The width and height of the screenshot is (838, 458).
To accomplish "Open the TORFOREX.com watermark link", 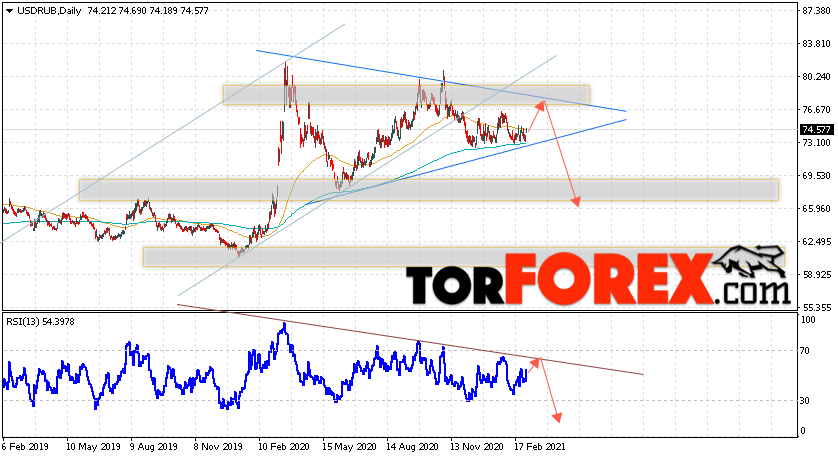I will click(598, 279).
